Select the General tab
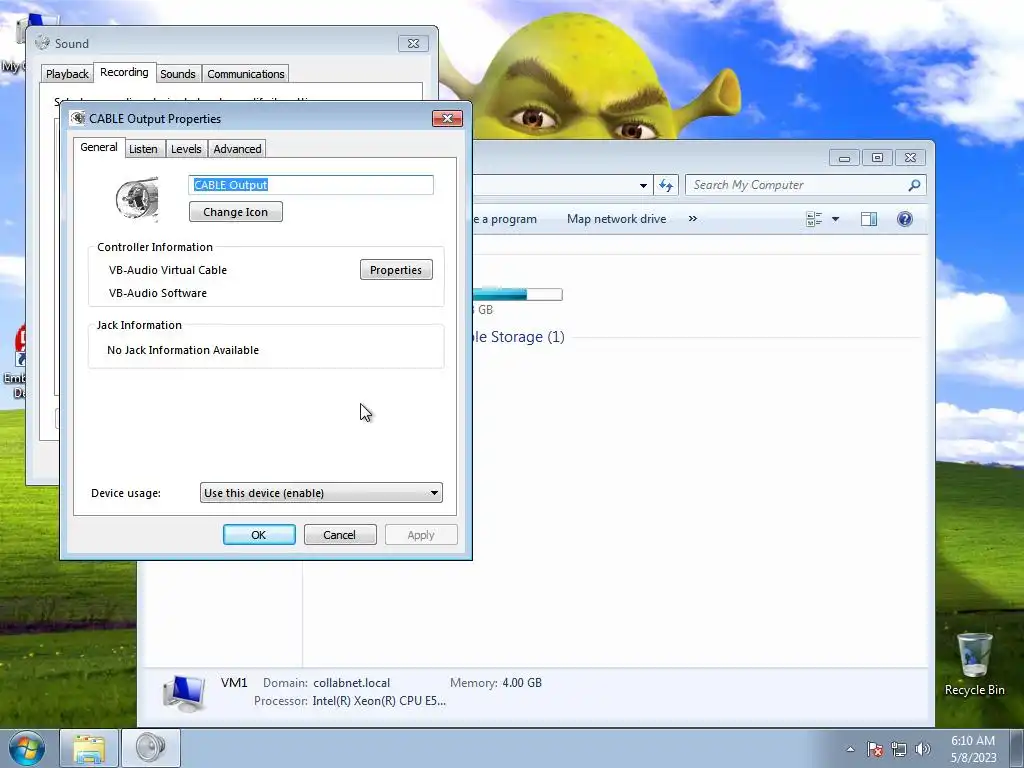Image resolution: width=1024 pixels, height=768 pixels. pyautogui.click(x=99, y=148)
